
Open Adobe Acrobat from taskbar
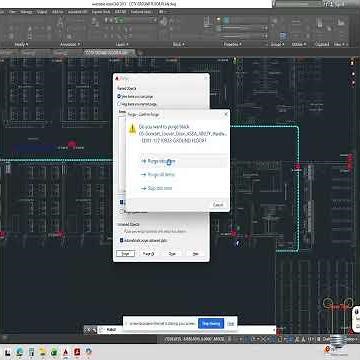coord(77,352)
